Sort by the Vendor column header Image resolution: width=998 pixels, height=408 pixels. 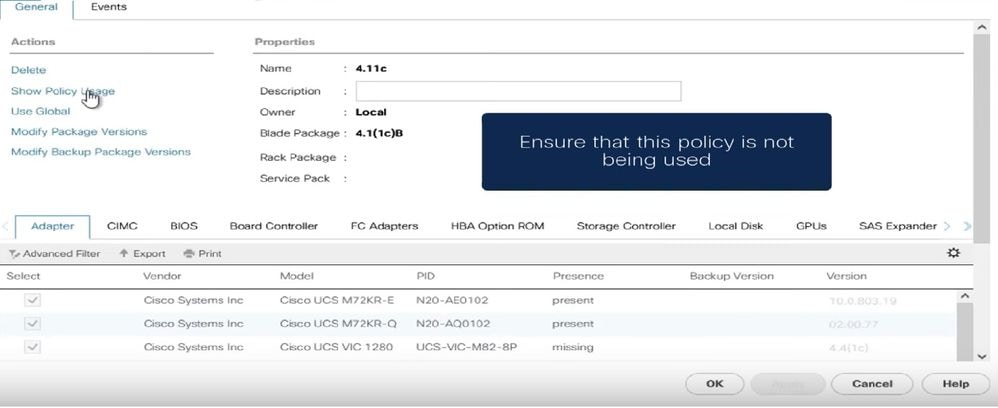pyautogui.click(x=162, y=276)
